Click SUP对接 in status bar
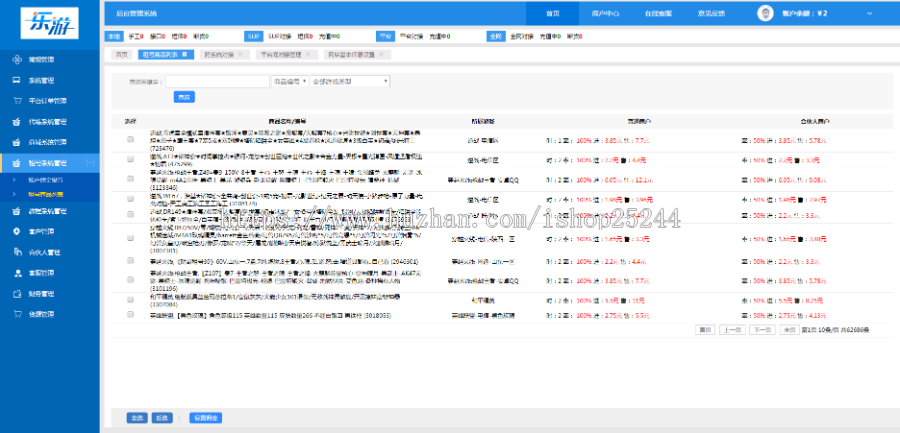The image size is (900, 433). pos(280,36)
